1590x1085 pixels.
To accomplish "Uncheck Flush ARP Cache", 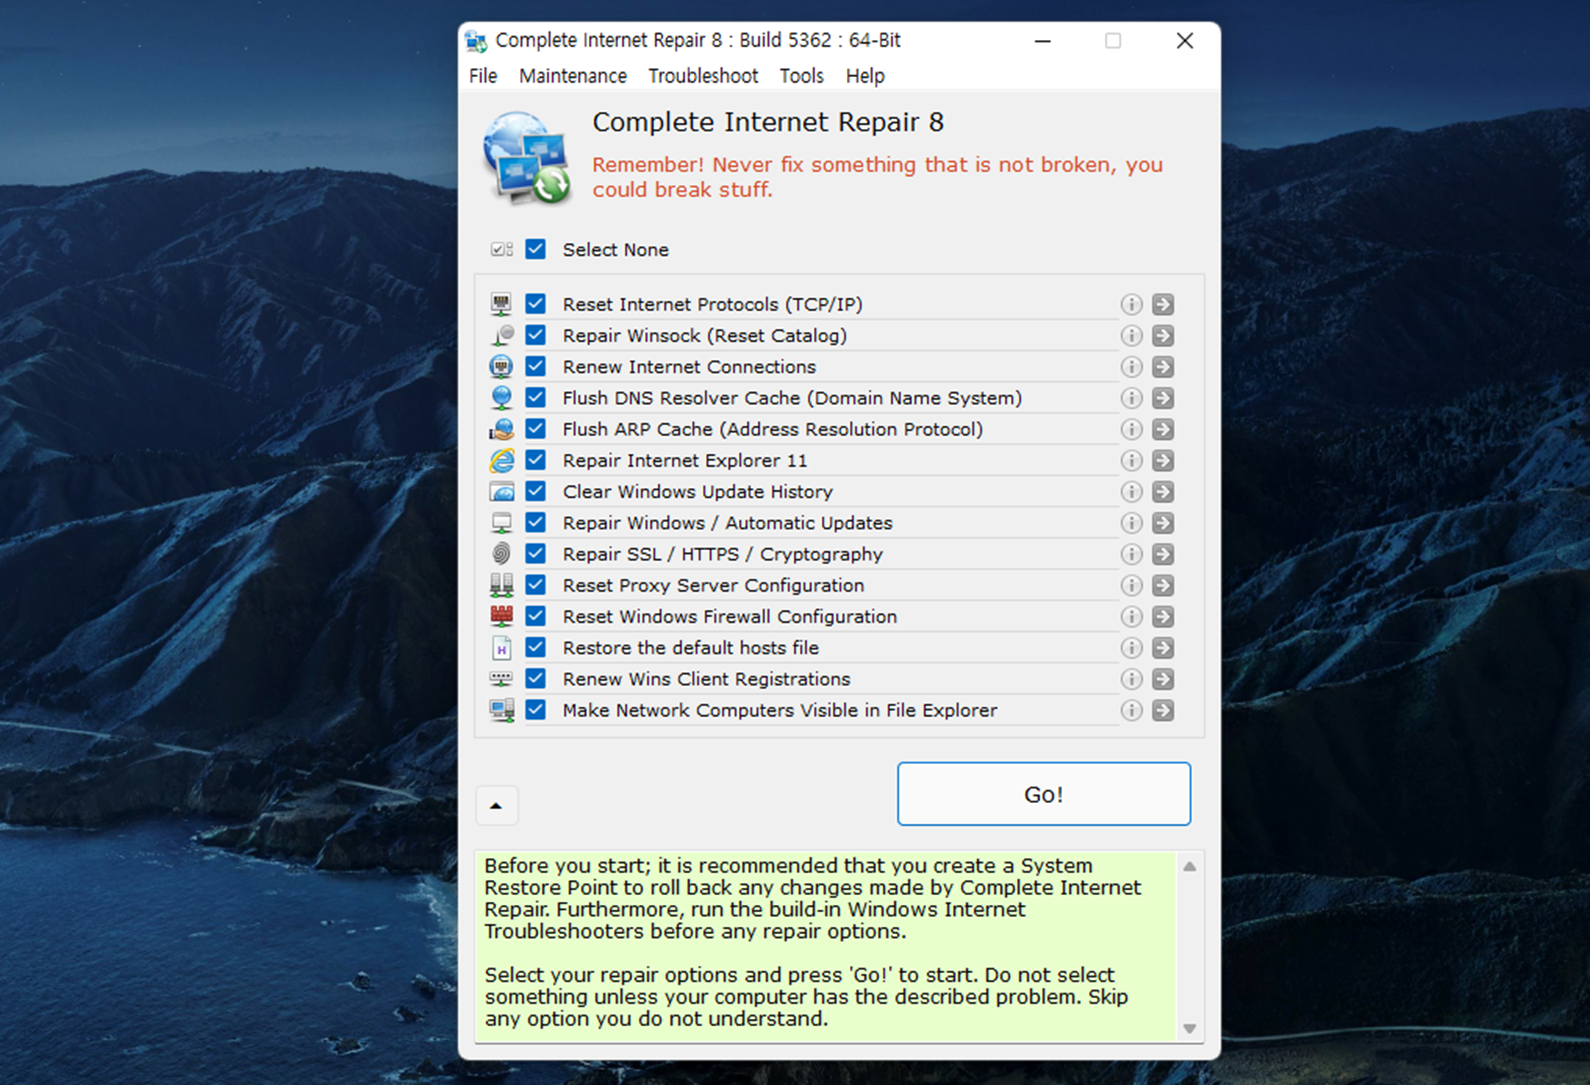I will pos(536,428).
